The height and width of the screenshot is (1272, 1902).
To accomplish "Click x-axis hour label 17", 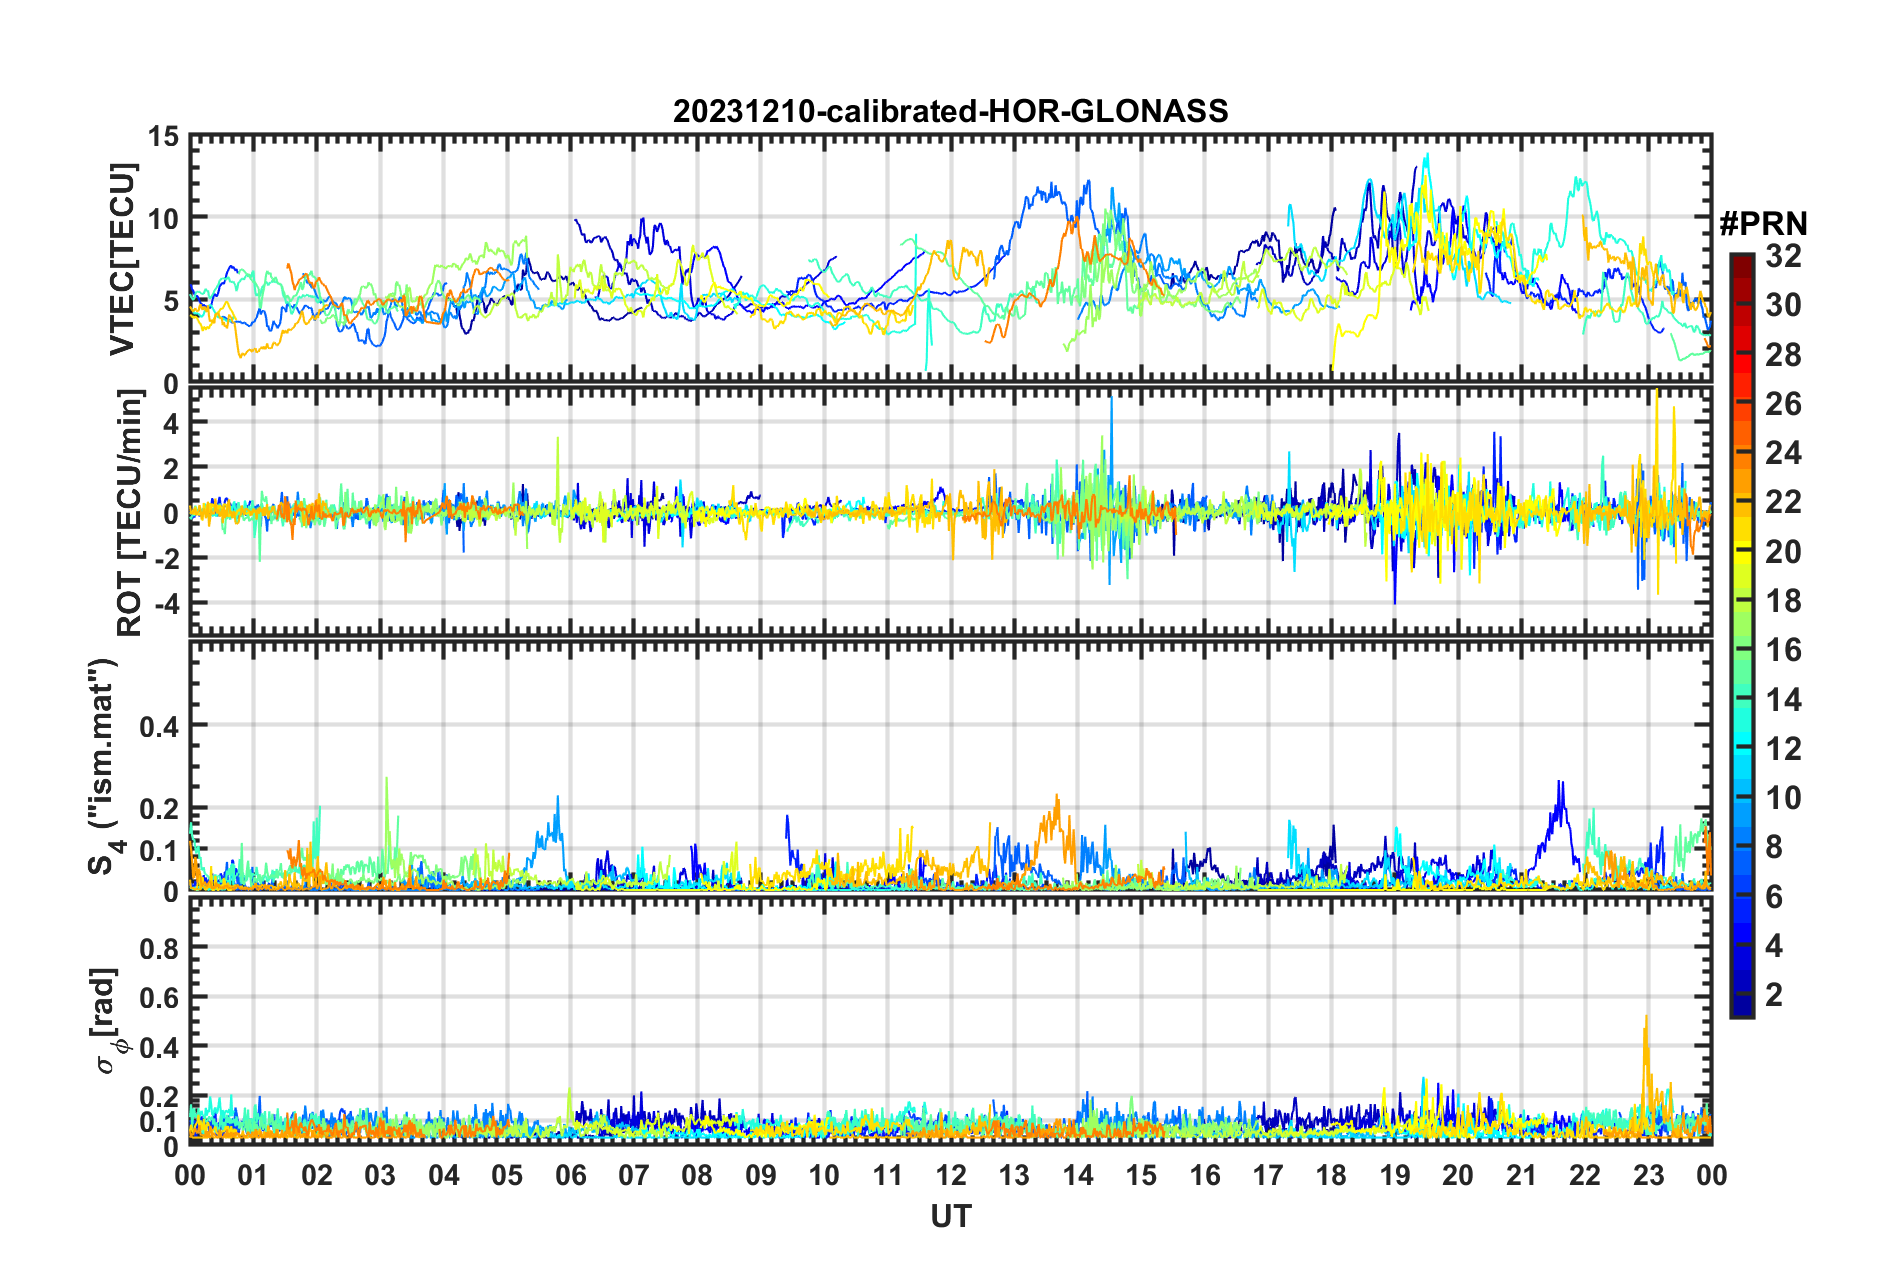I will [x=1268, y=1176].
